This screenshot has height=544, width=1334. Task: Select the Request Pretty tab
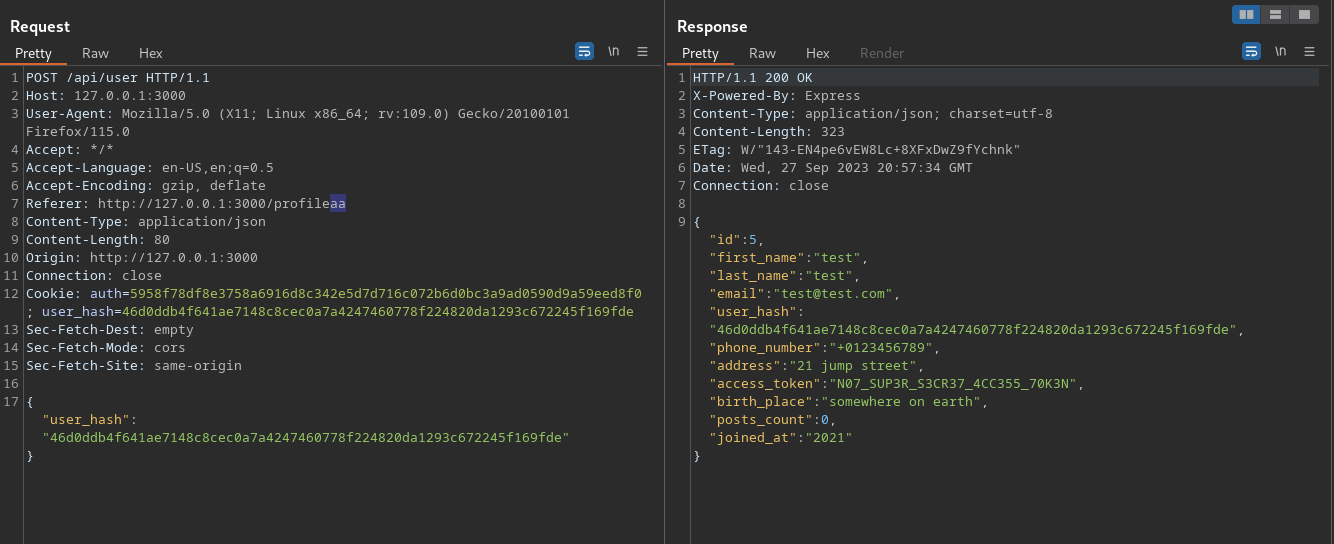click(33, 53)
